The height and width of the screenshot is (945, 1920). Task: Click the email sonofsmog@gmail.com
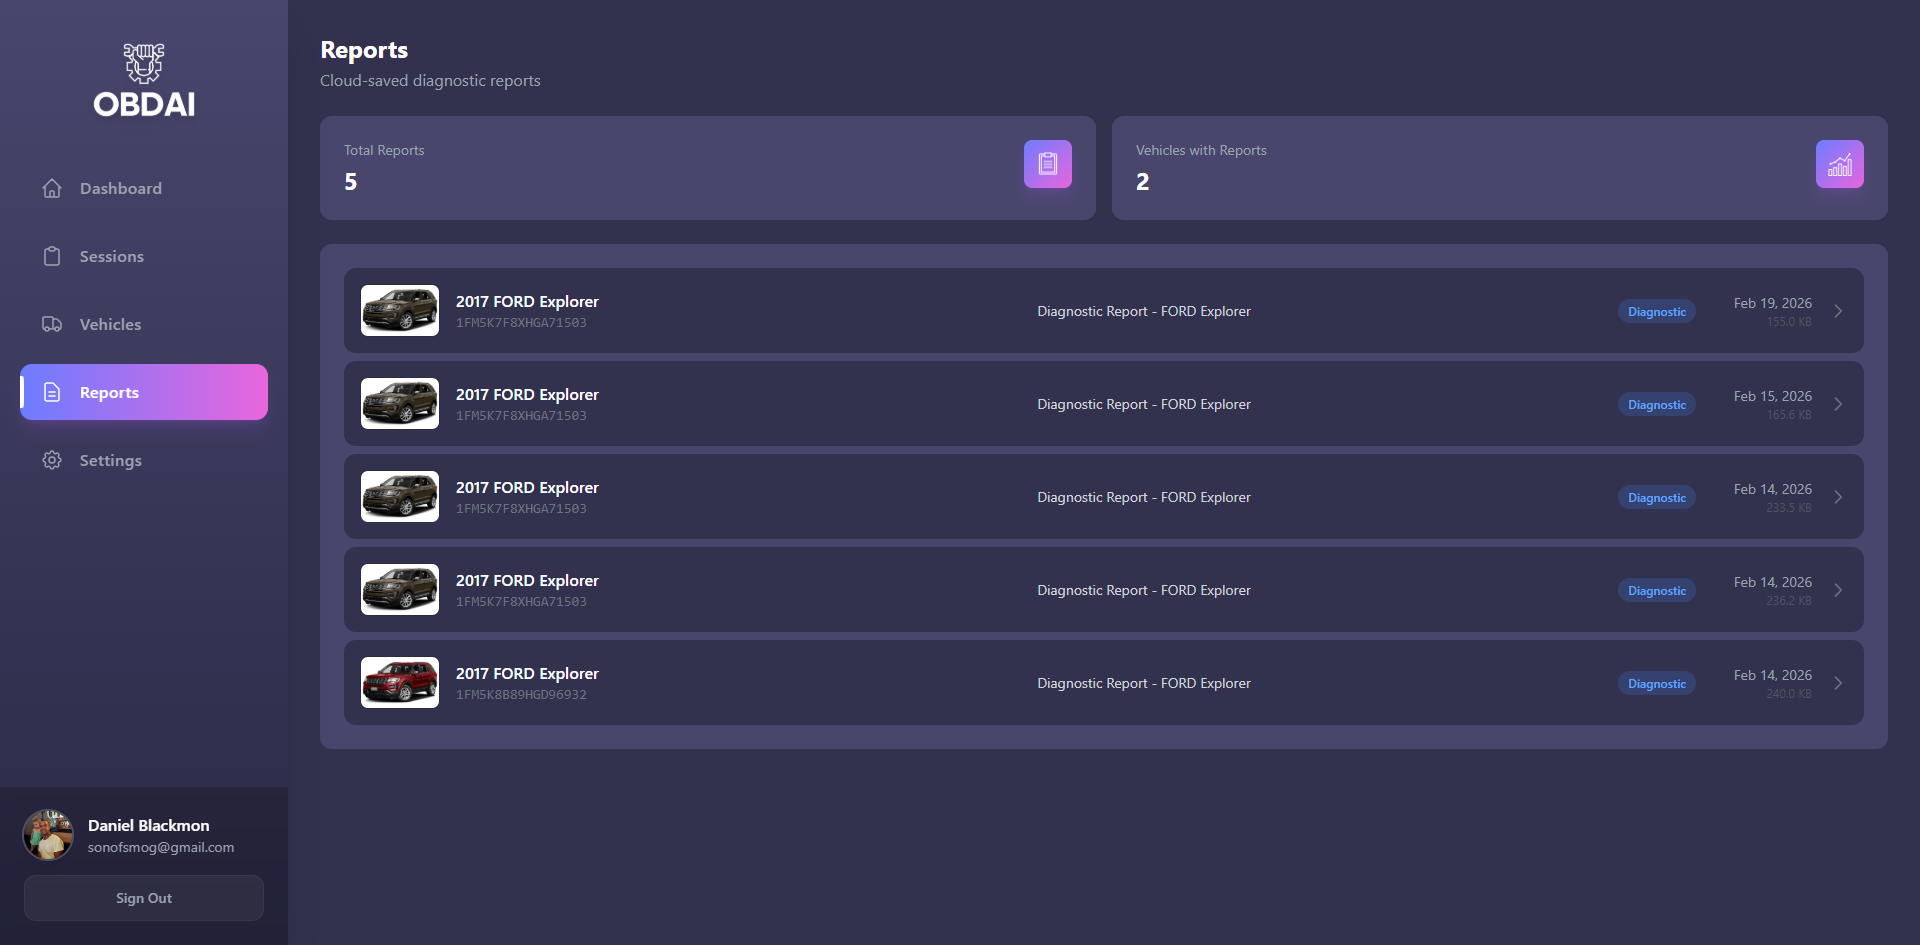coord(161,847)
